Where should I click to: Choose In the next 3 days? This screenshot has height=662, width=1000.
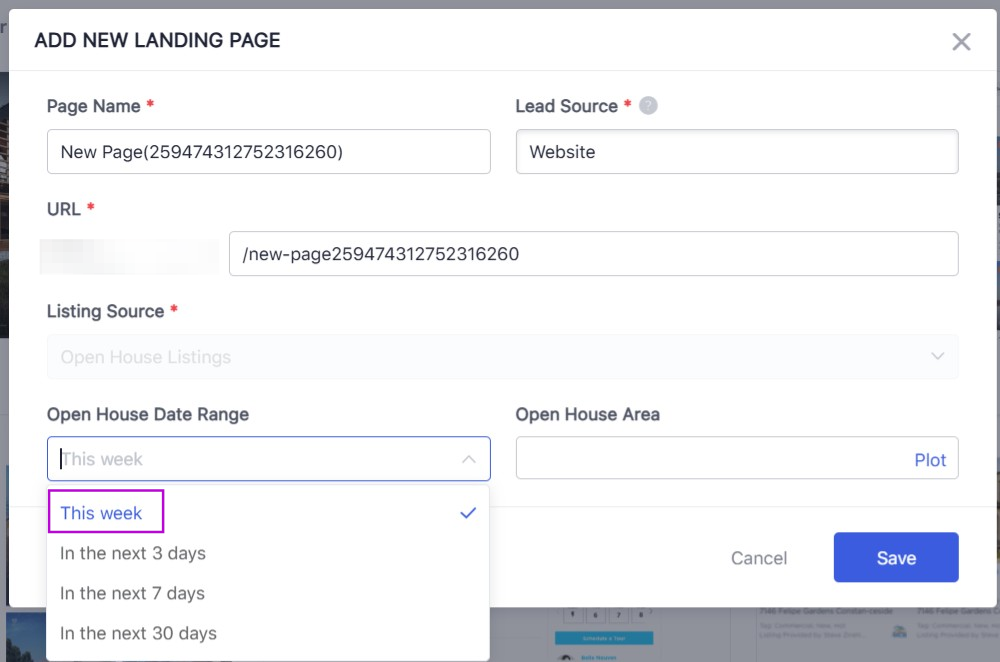(133, 553)
